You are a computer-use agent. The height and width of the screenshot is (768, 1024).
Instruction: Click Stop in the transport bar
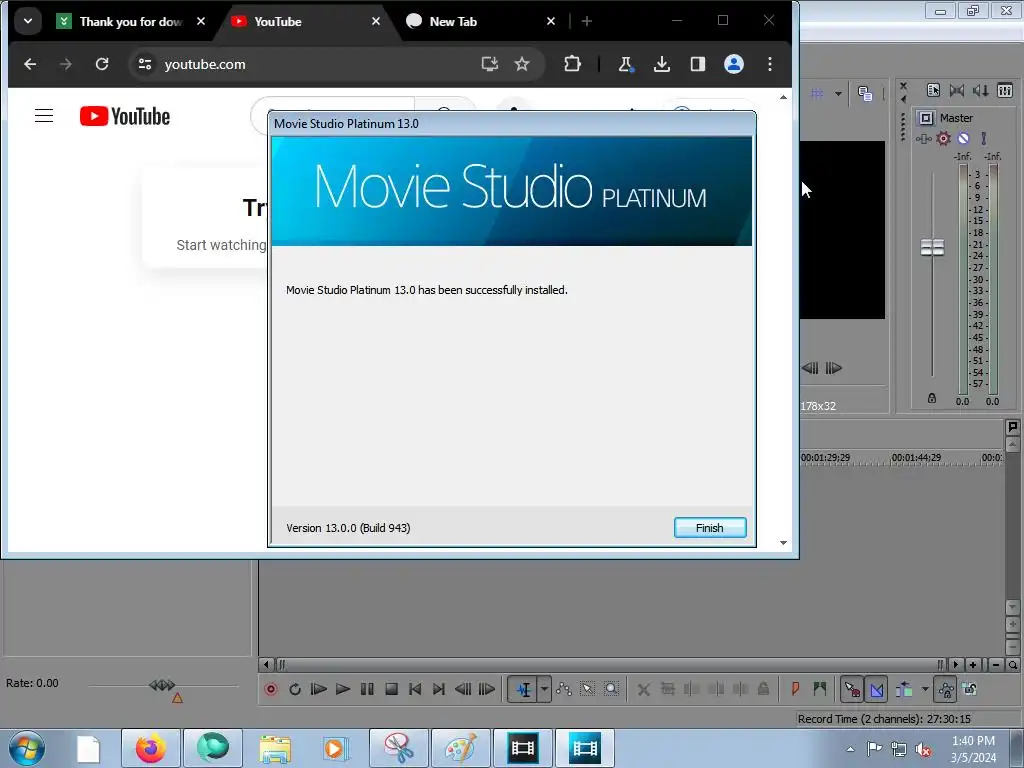(x=391, y=689)
